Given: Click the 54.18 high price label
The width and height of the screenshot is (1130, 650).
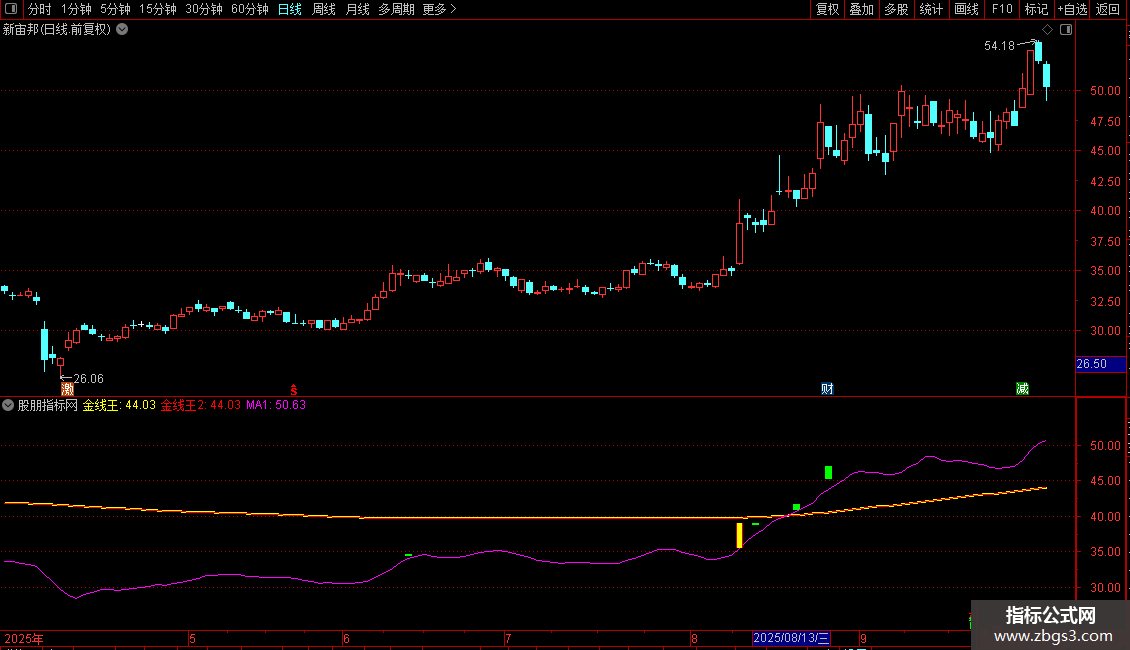Looking at the screenshot, I should 999,45.
